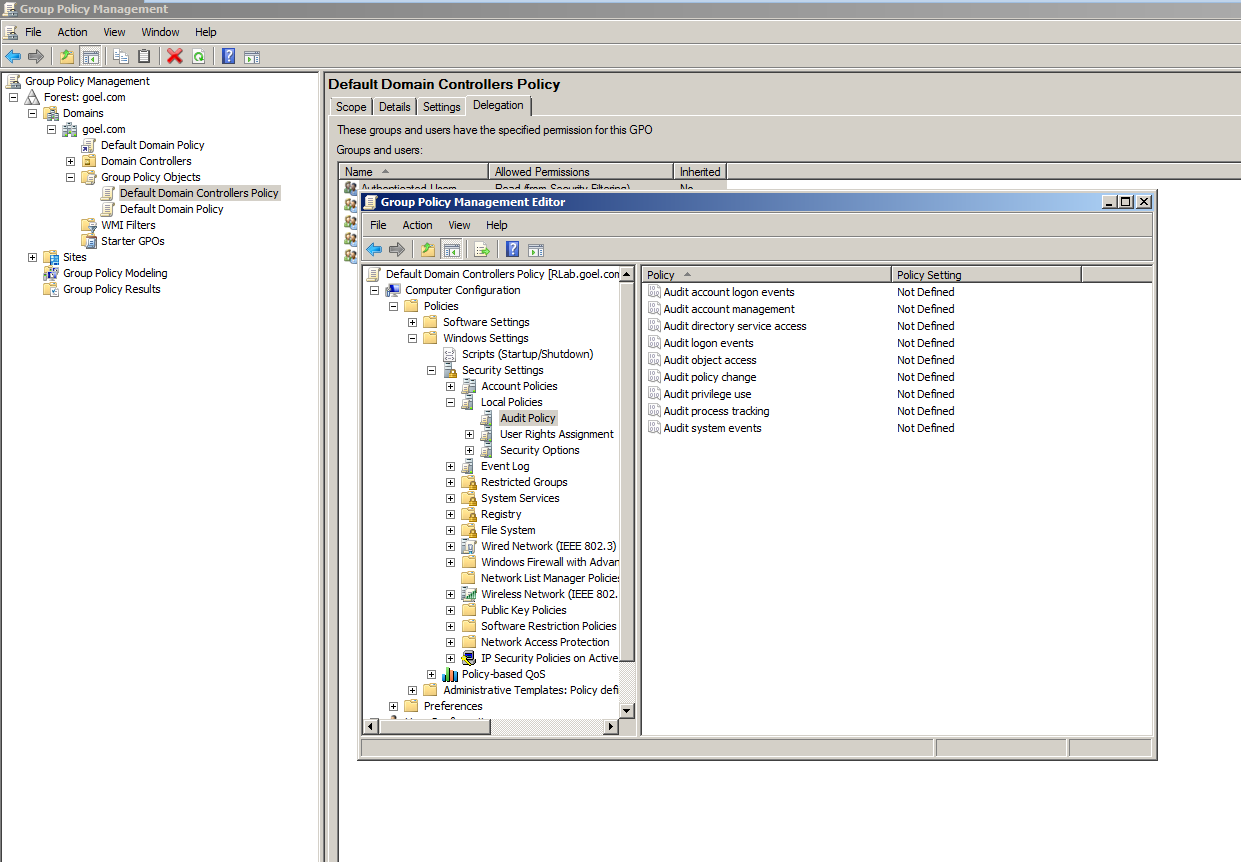This screenshot has width=1241, height=862.
Task: Click Group Policy Modeling icon in tree
Action: click(x=52, y=273)
